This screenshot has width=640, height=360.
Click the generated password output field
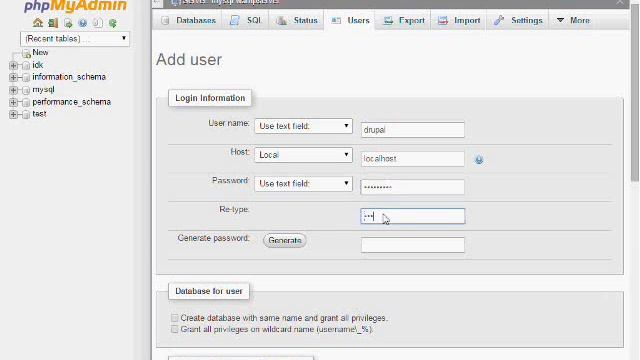click(x=413, y=245)
